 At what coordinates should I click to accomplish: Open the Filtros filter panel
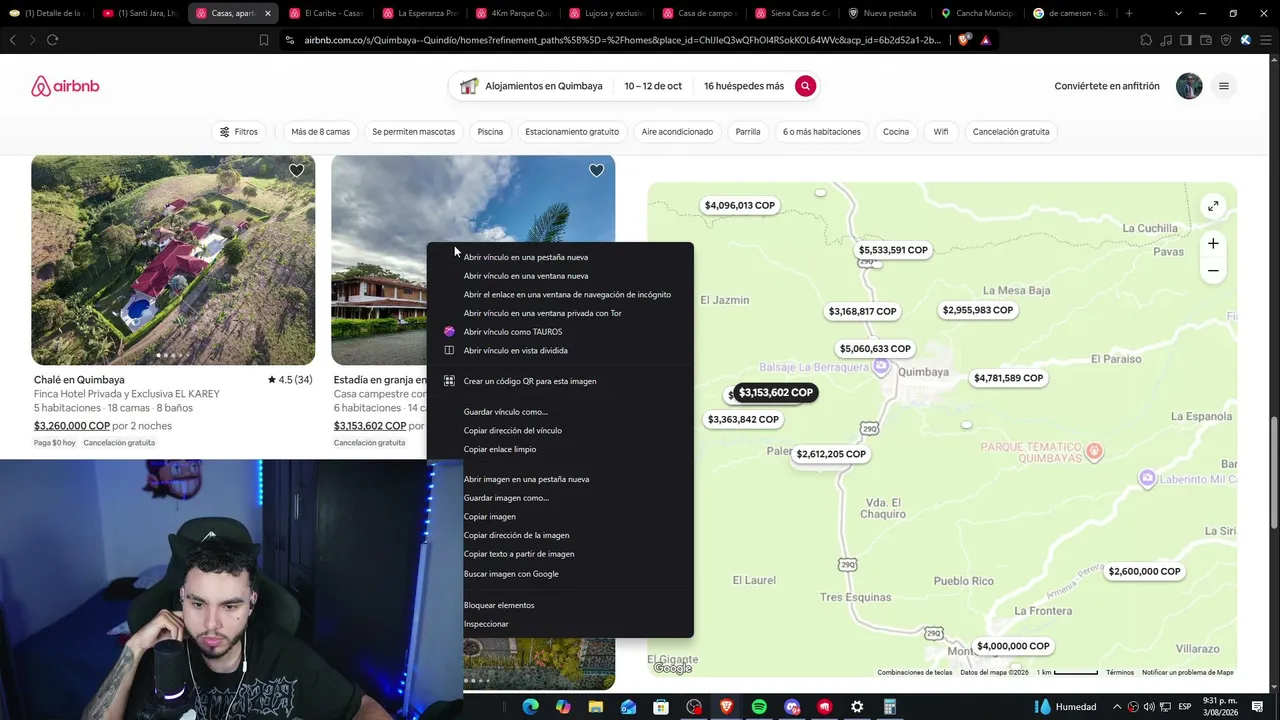click(239, 132)
